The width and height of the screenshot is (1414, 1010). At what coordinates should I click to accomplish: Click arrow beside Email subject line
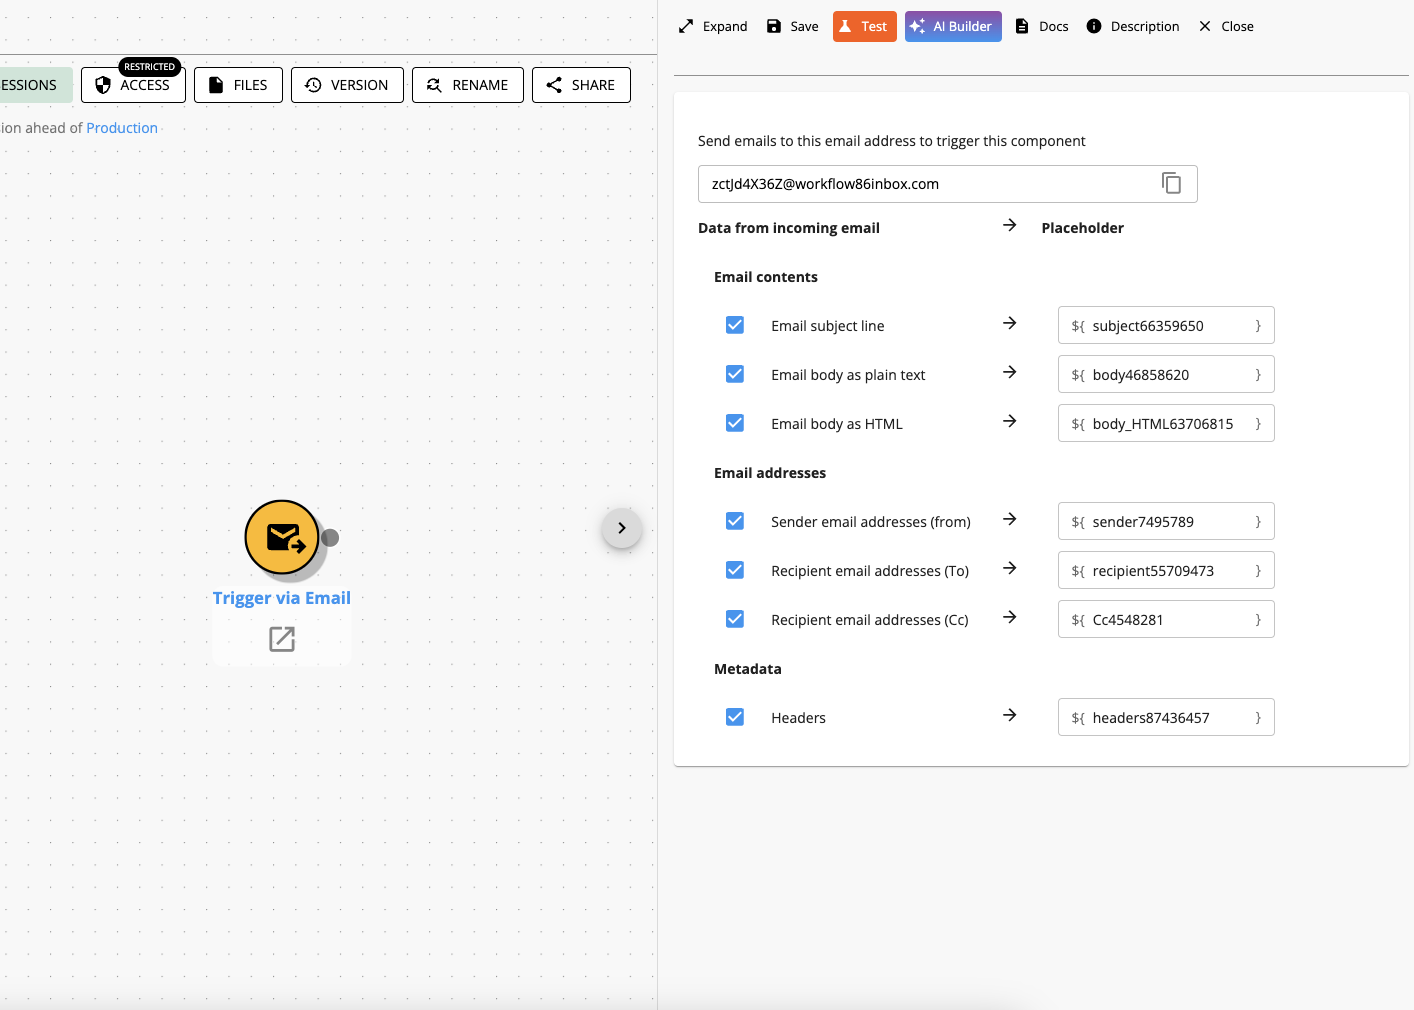pyautogui.click(x=1010, y=323)
